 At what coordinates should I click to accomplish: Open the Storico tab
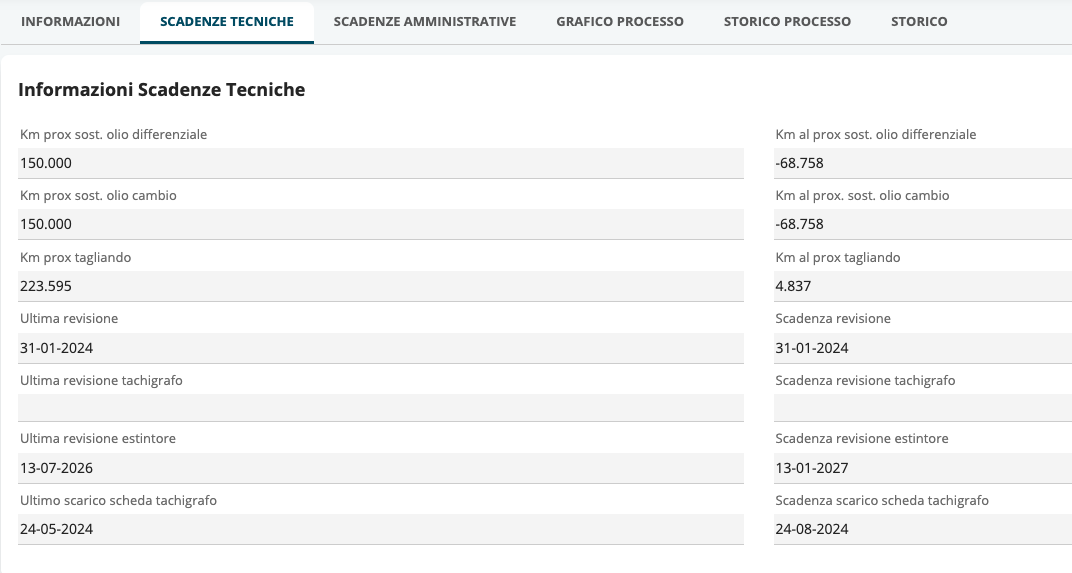point(919,21)
